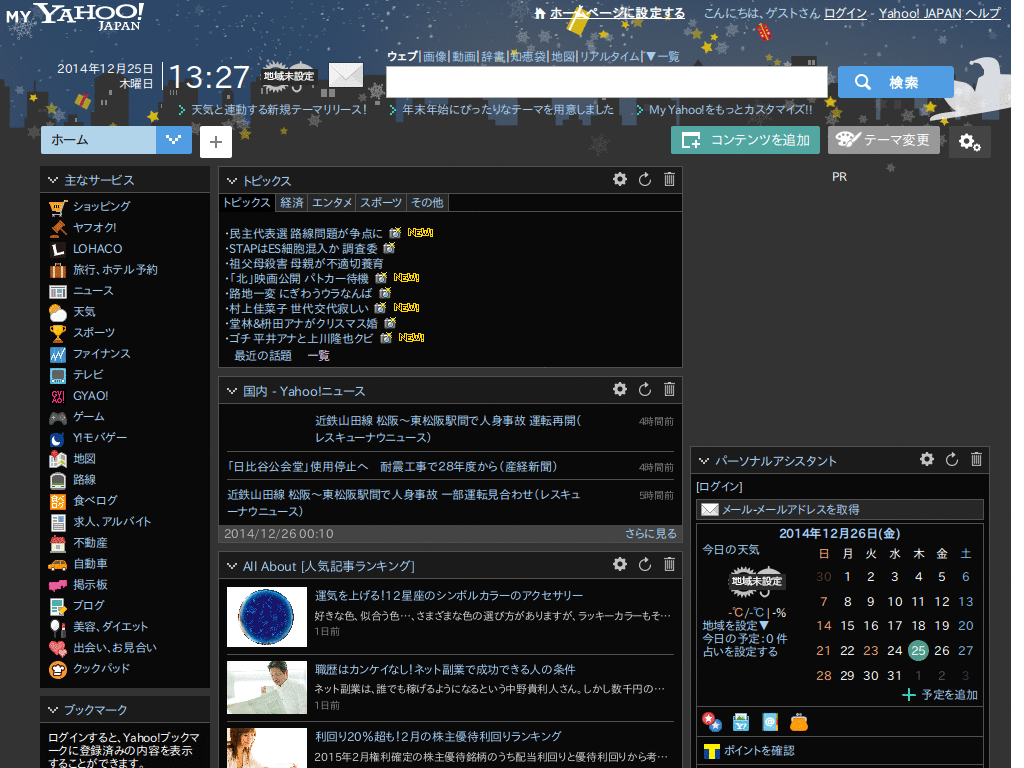This screenshot has height=768, width=1024.
Task: Click the テーマ変更 button
Action: [884, 140]
